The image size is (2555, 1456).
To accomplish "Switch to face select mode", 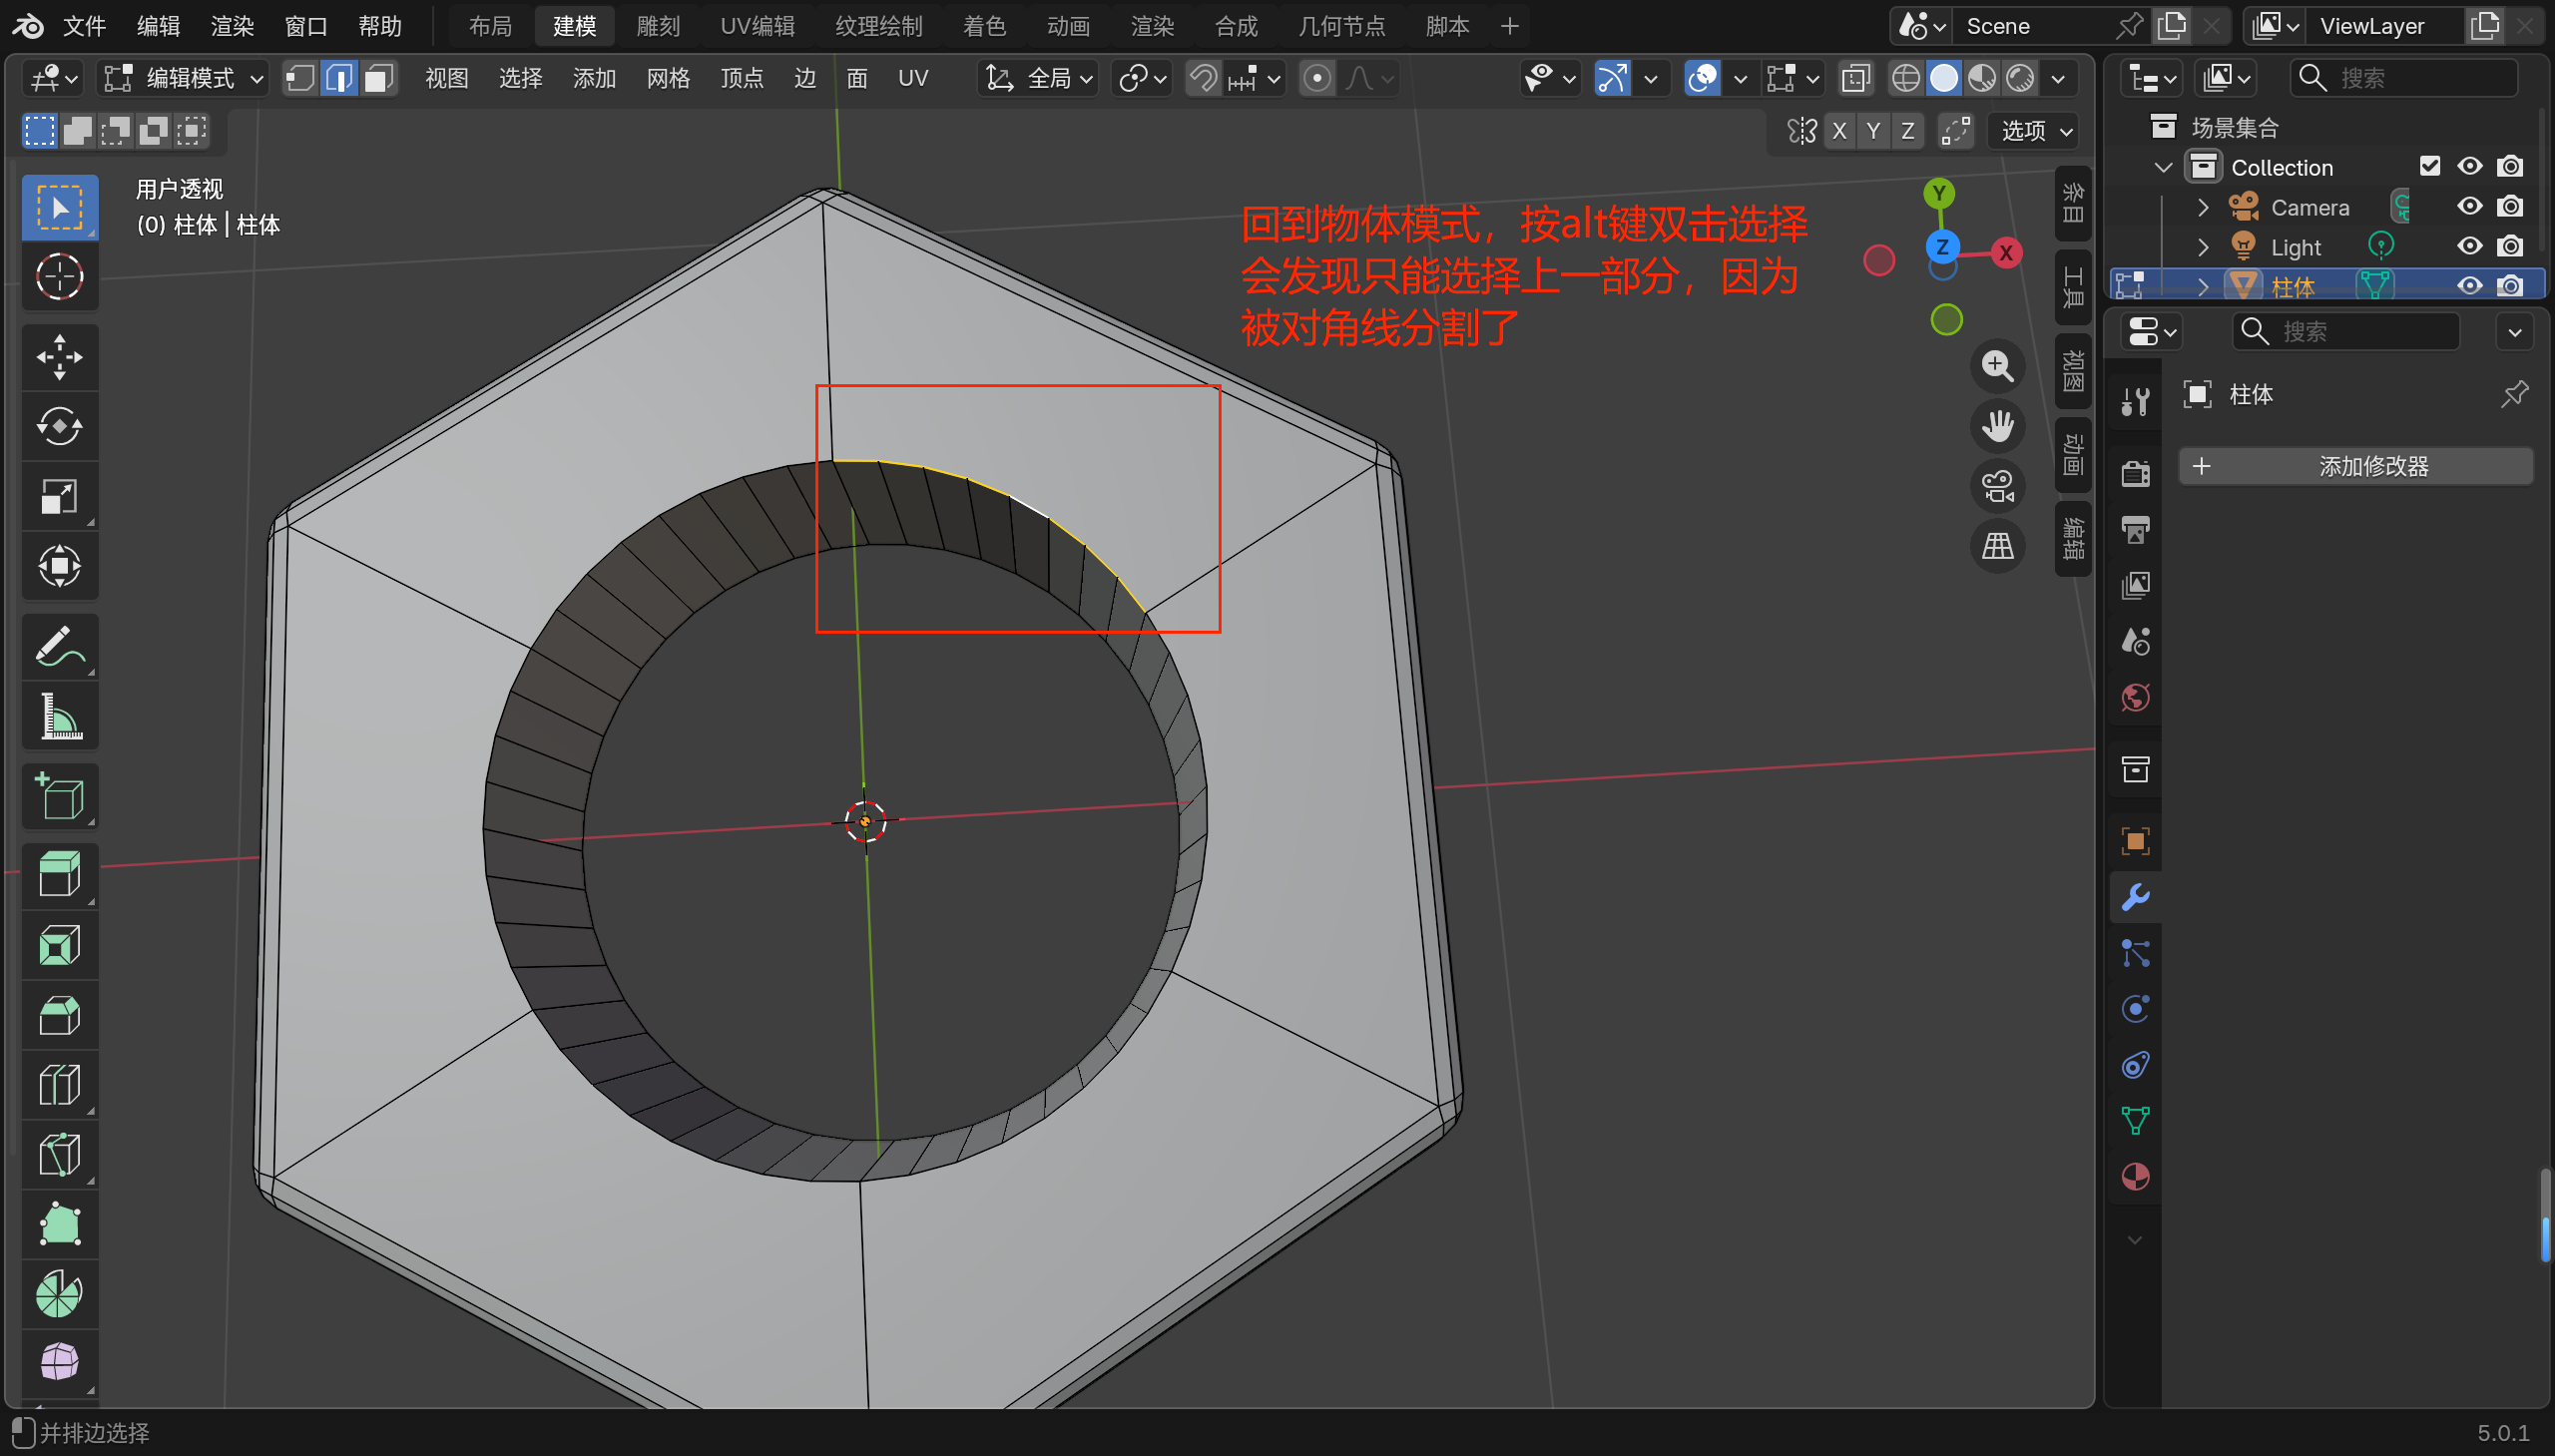I will pyautogui.click(x=377, y=78).
